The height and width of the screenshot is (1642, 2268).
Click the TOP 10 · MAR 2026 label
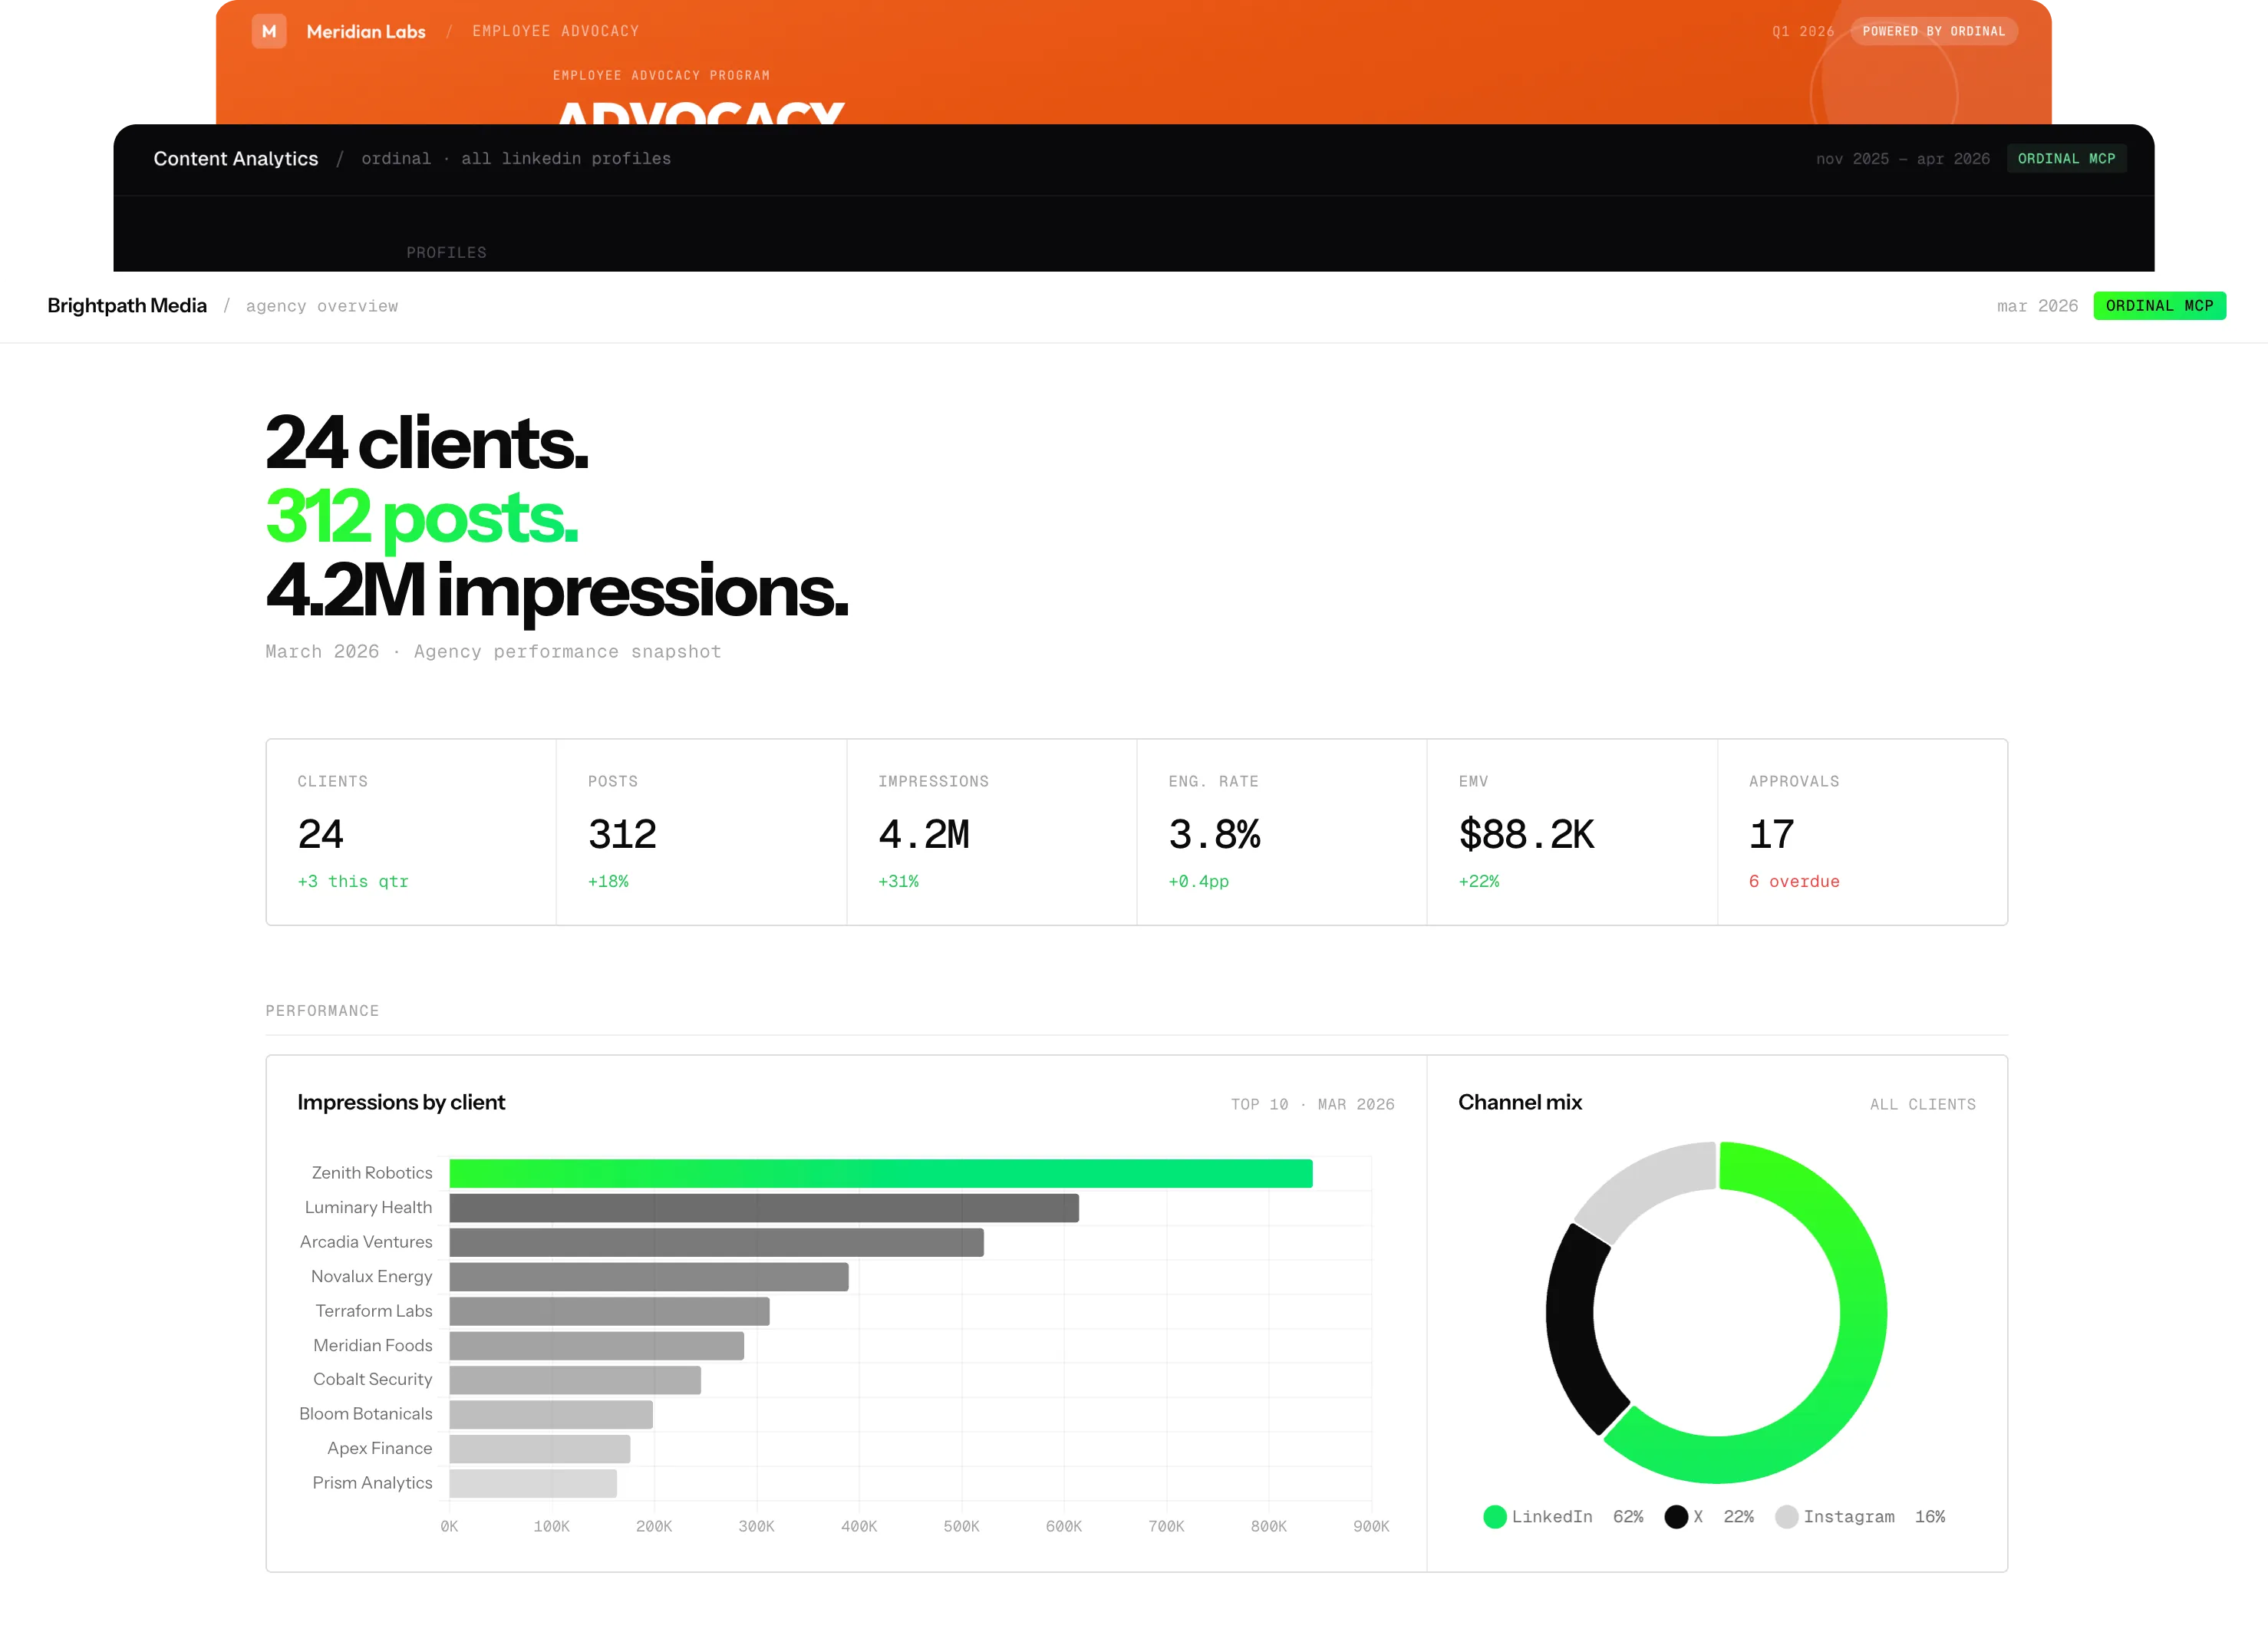click(x=1312, y=1105)
